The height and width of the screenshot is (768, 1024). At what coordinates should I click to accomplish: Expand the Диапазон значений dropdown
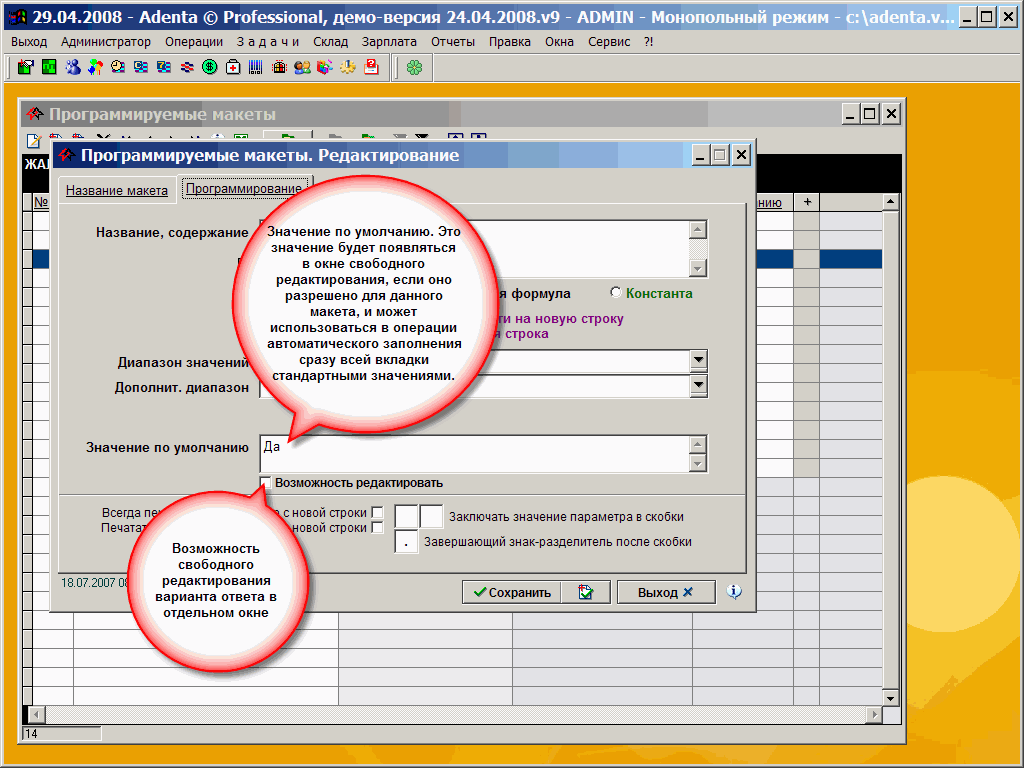(698, 361)
